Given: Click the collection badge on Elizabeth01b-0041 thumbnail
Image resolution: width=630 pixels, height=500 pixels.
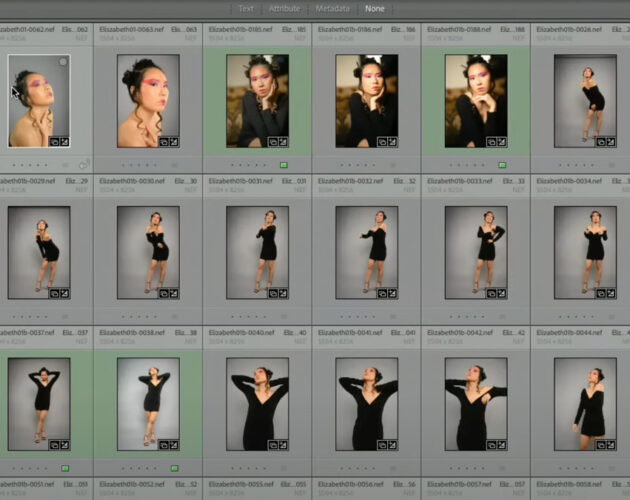Looking at the screenshot, I should (x=382, y=445).
